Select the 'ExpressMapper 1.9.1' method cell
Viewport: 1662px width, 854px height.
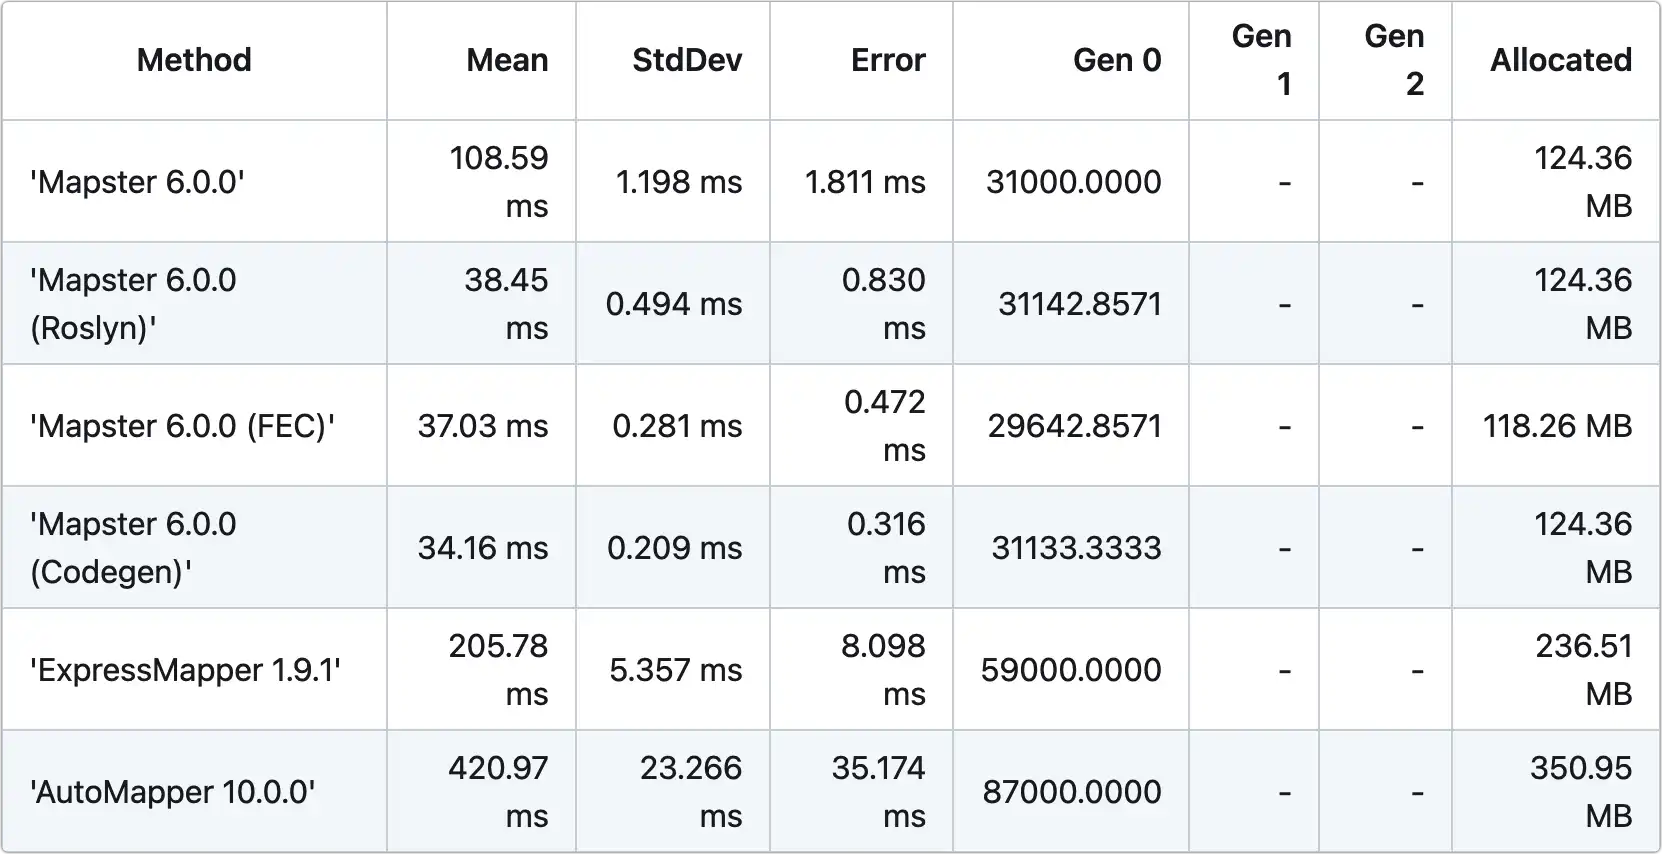(x=185, y=670)
